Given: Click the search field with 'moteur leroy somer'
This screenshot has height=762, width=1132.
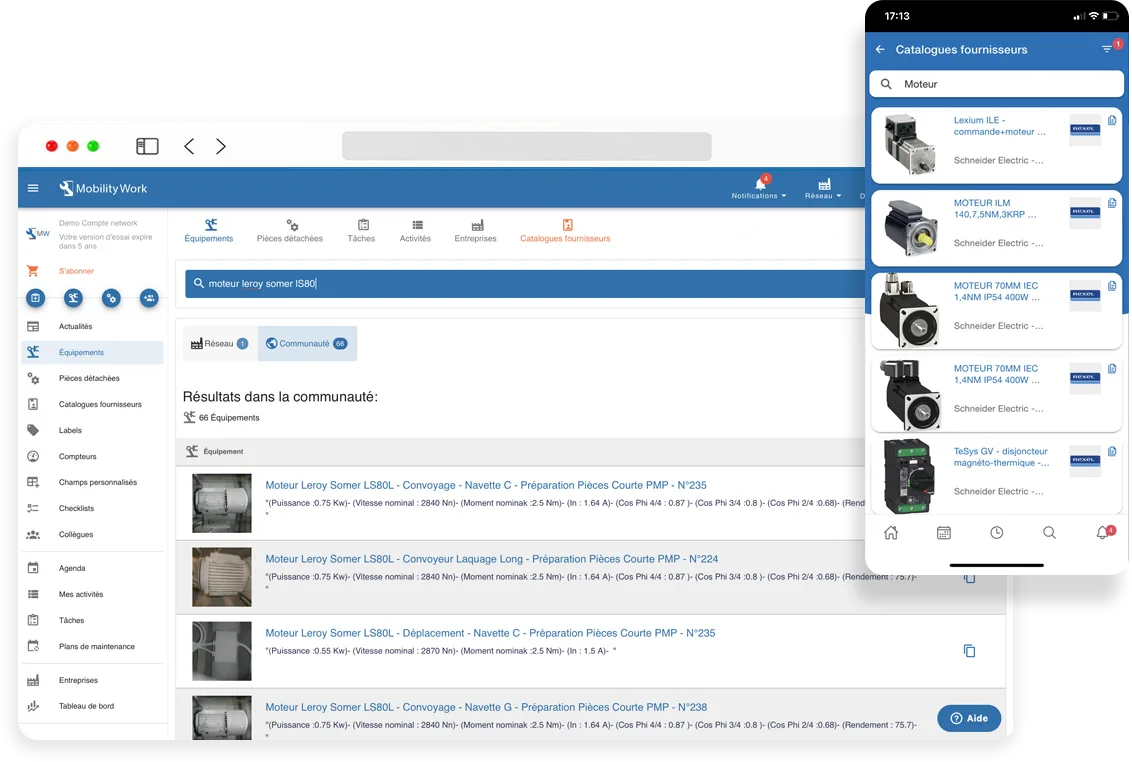Looking at the screenshot, I should tap(525, 284).
